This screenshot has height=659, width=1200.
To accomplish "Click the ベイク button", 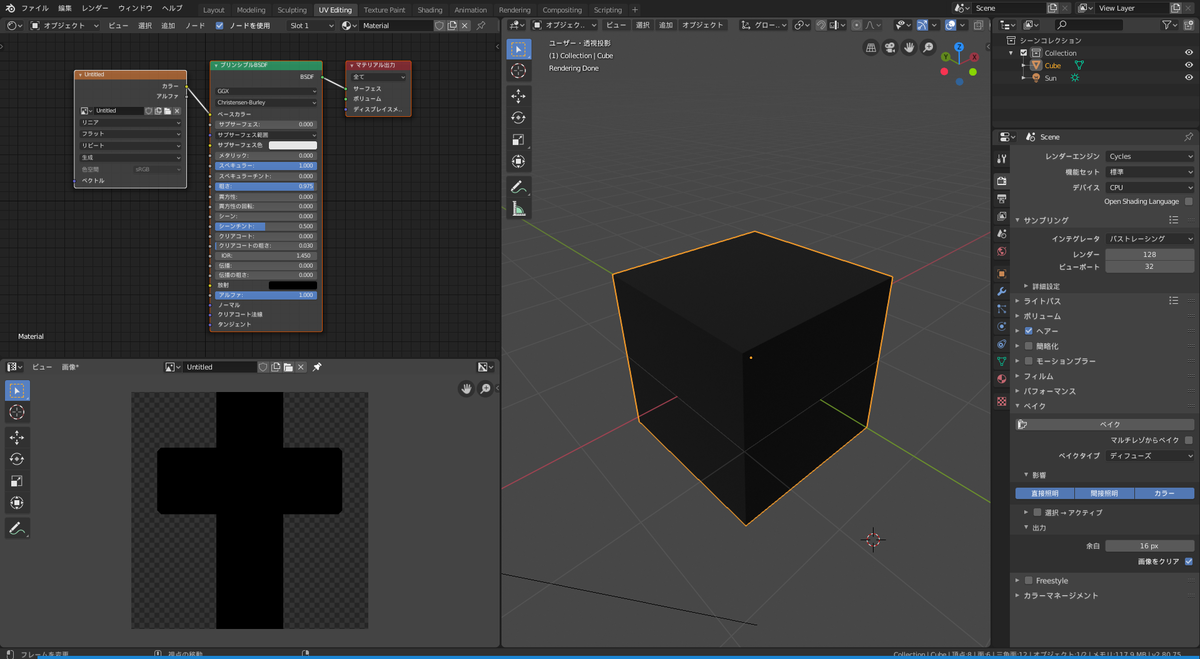I will [x=1110, y=424].
